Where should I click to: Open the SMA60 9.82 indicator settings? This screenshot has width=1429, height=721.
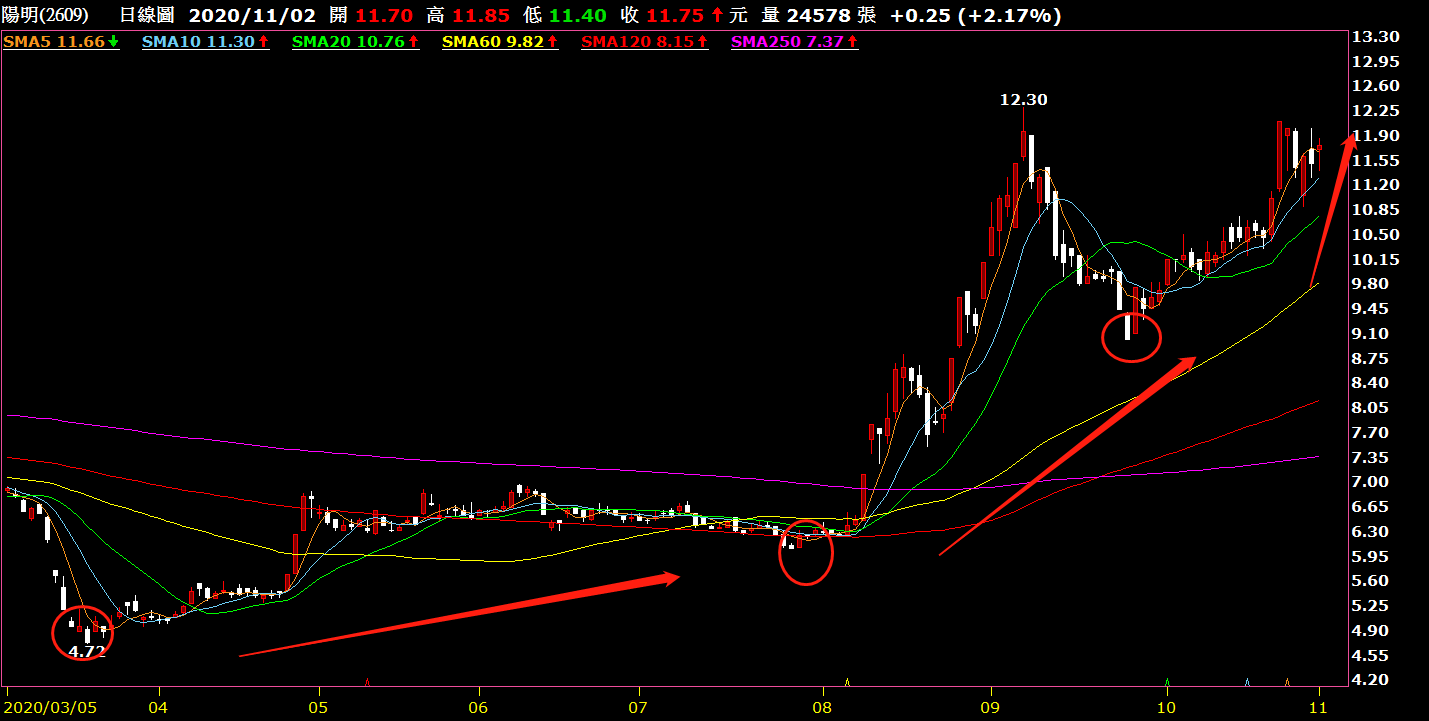pyautogui.click(x=499, y=42)
